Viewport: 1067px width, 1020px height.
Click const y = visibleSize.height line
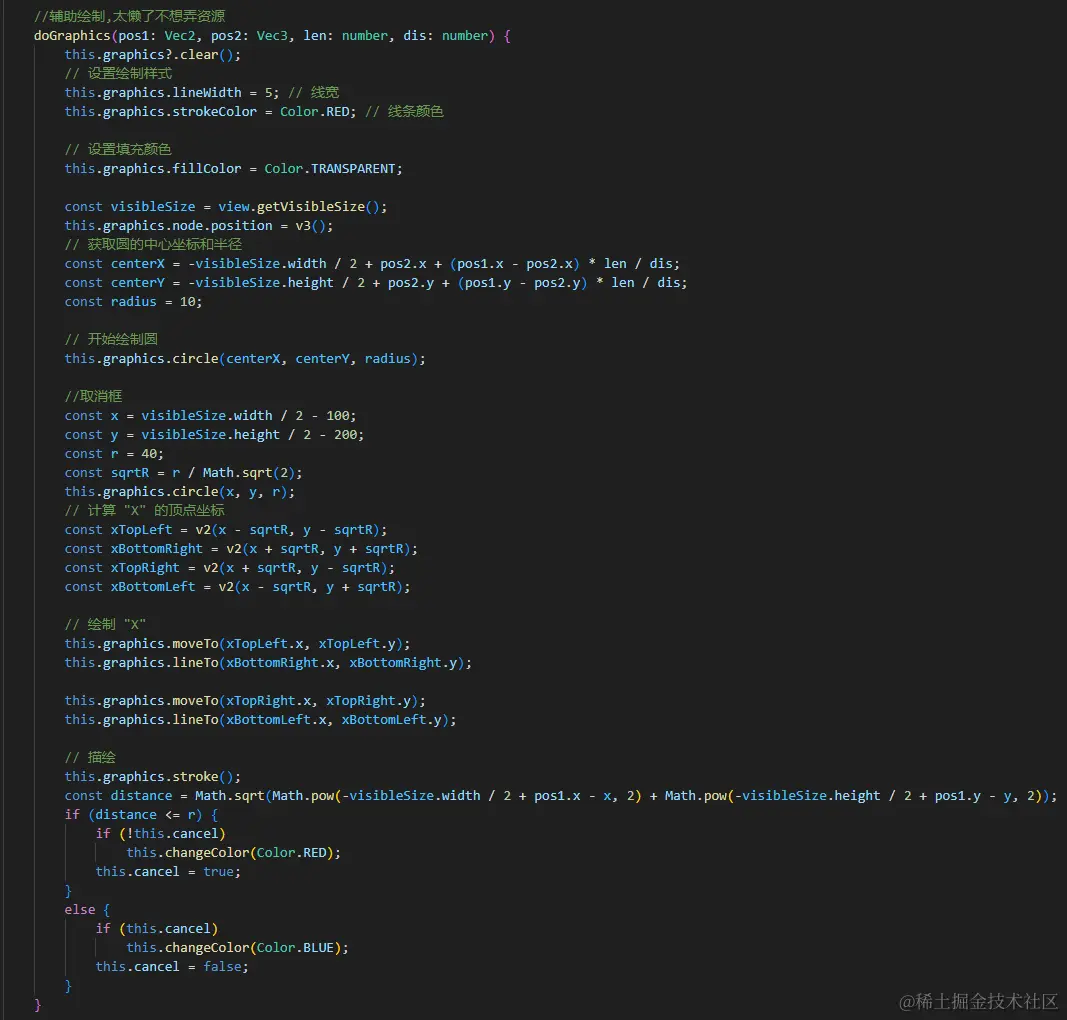coord(214,435)
